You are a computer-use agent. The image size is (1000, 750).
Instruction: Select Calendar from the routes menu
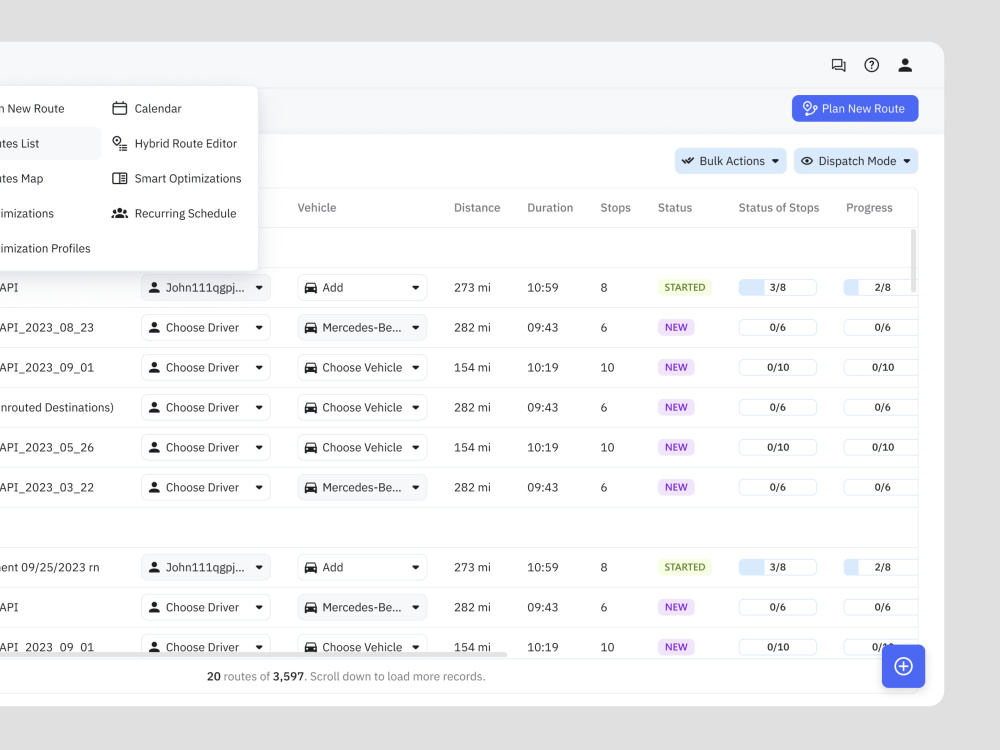[x=158, y=108]
